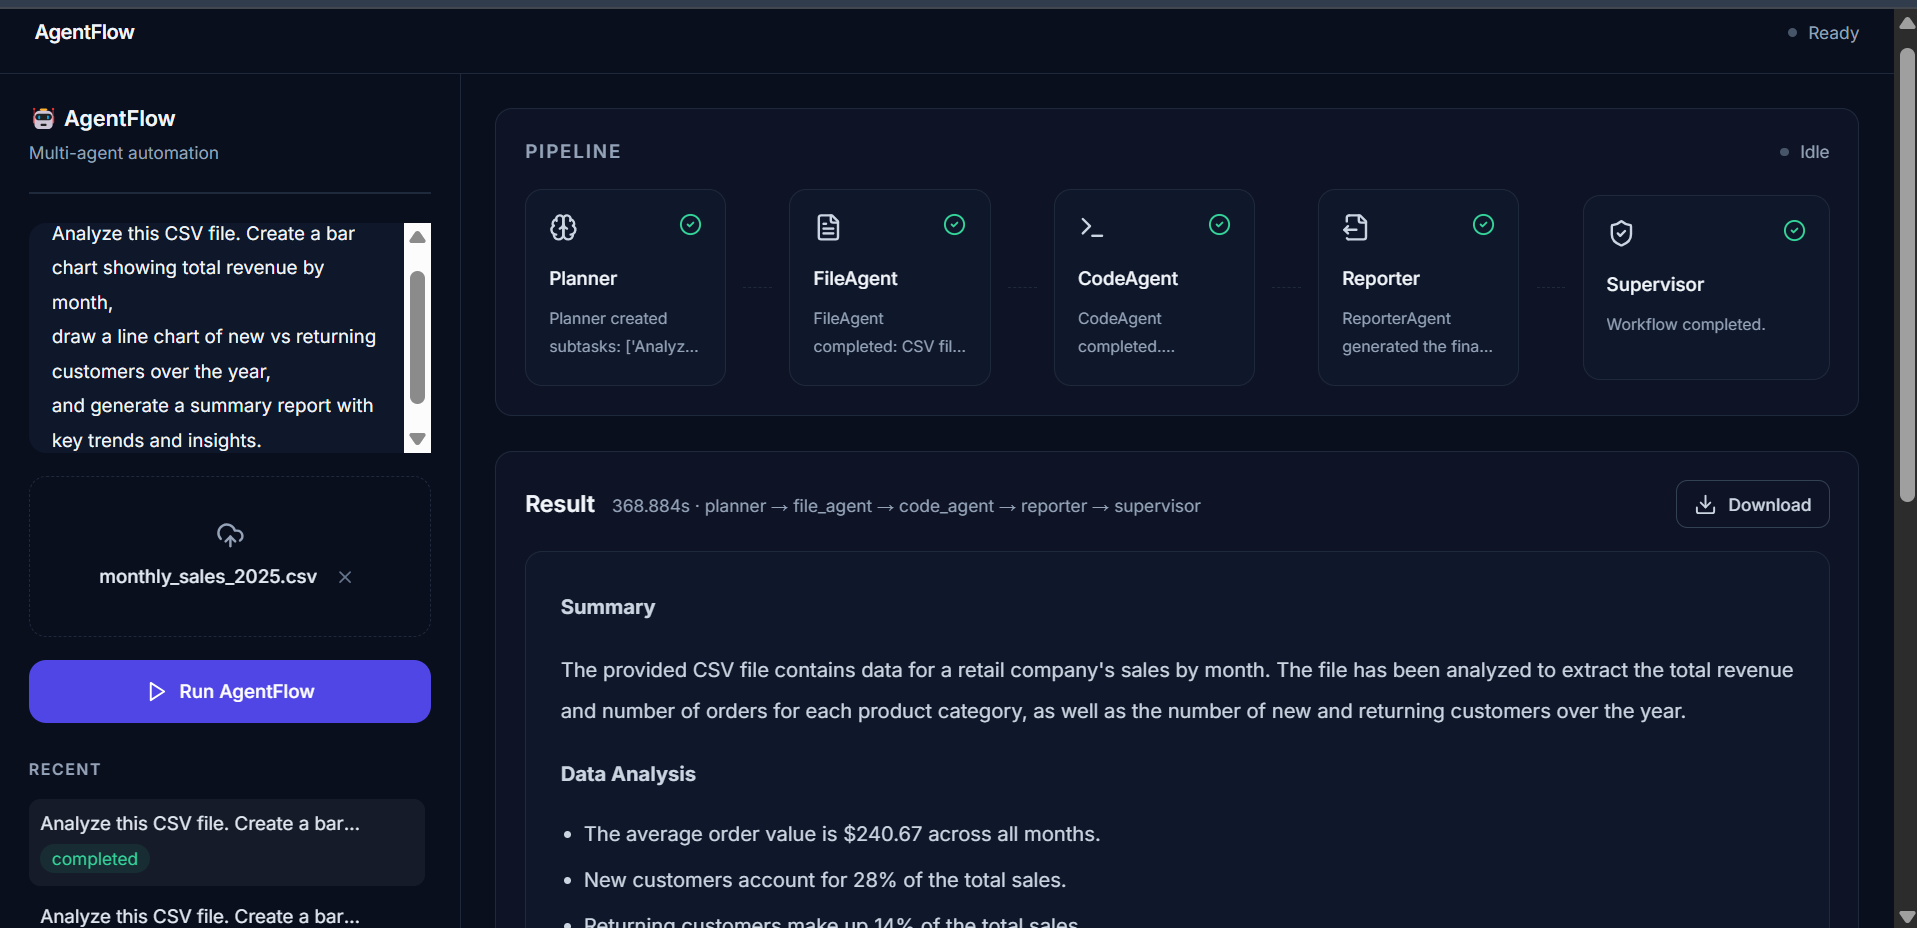The height and width of the screenshot is (928, 1917).
Task: Click the Idle pipeline status
Action: (x=1805, y=152)
